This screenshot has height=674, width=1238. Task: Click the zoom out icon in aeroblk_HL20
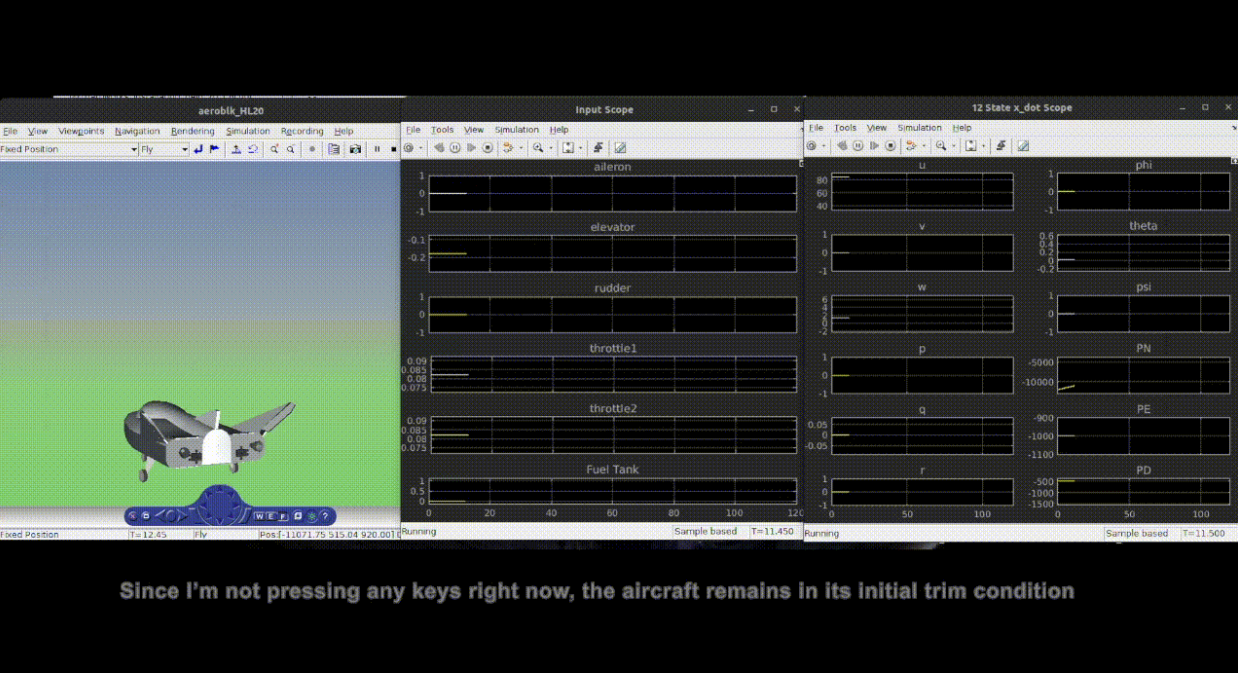(x=291, y=149)
